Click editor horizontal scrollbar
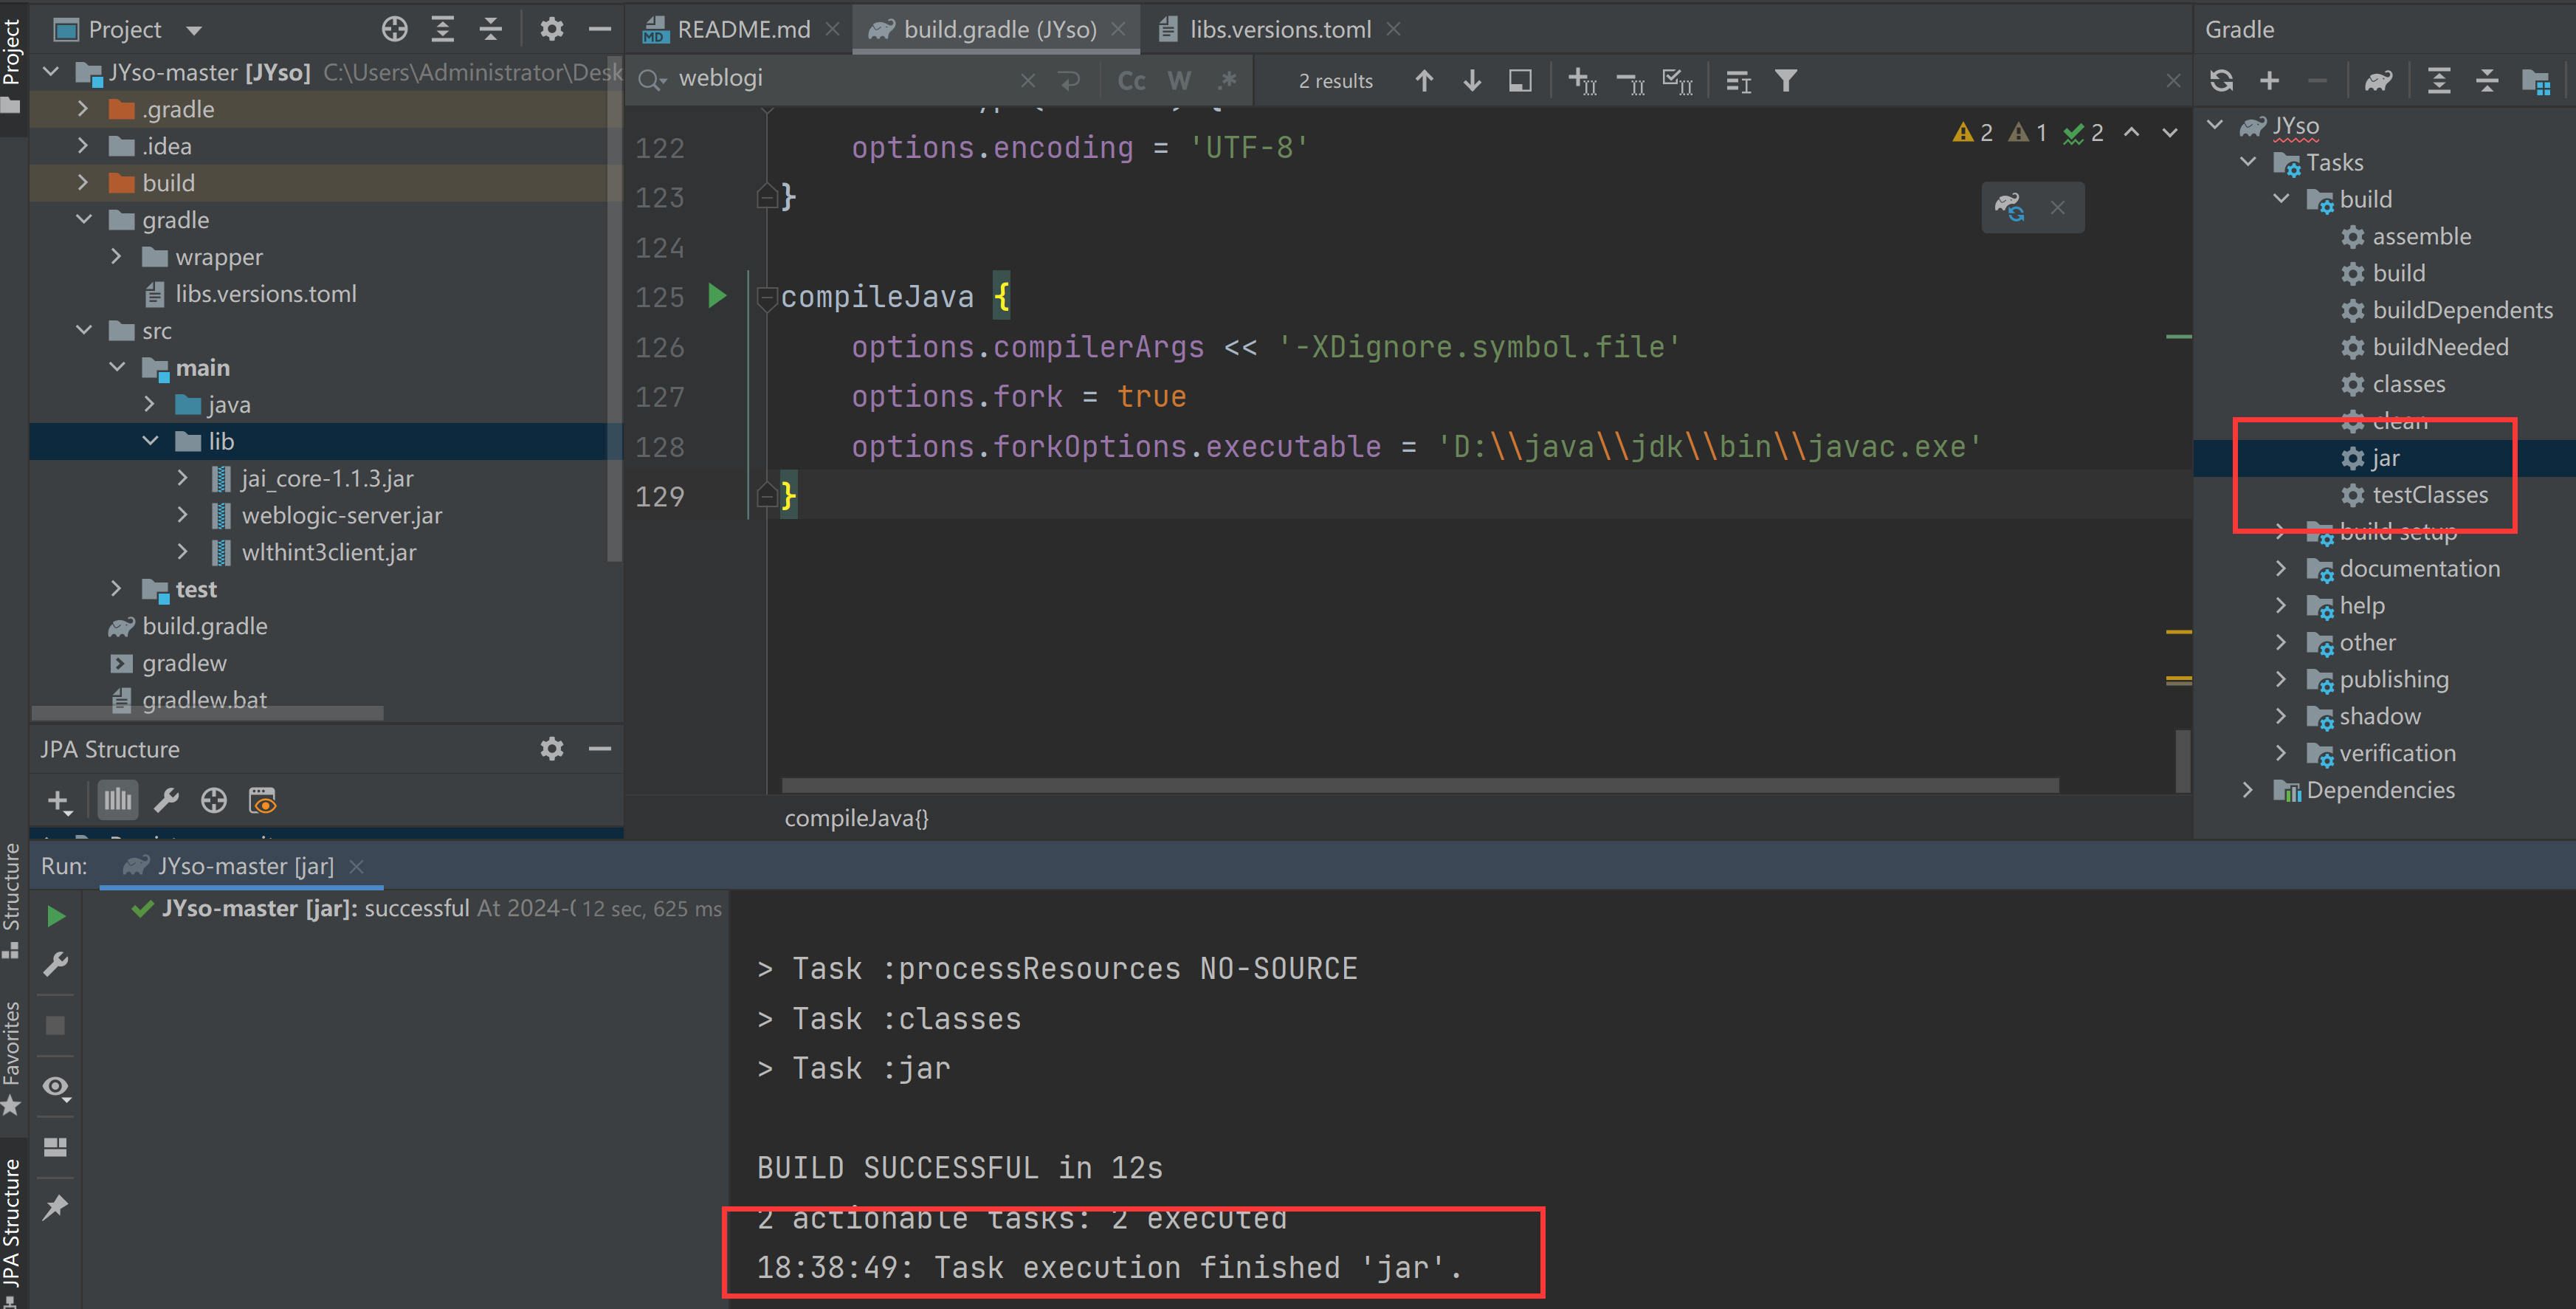Screen dimensions: 2576x1309 [1419, 785]
